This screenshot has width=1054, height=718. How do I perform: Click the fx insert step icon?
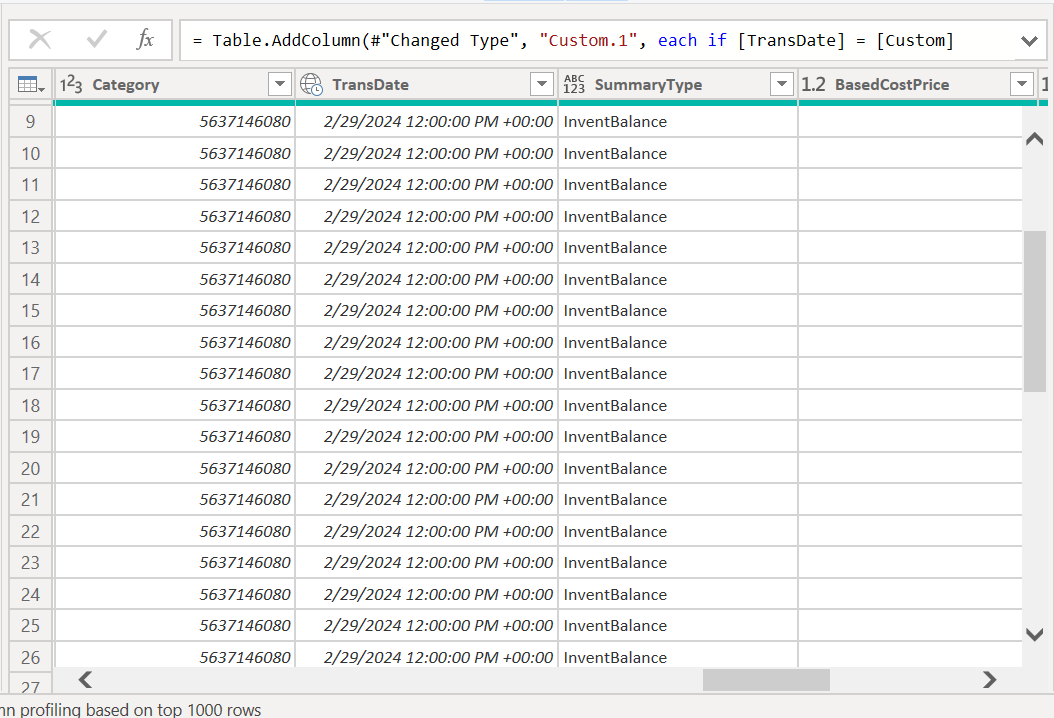145,40
